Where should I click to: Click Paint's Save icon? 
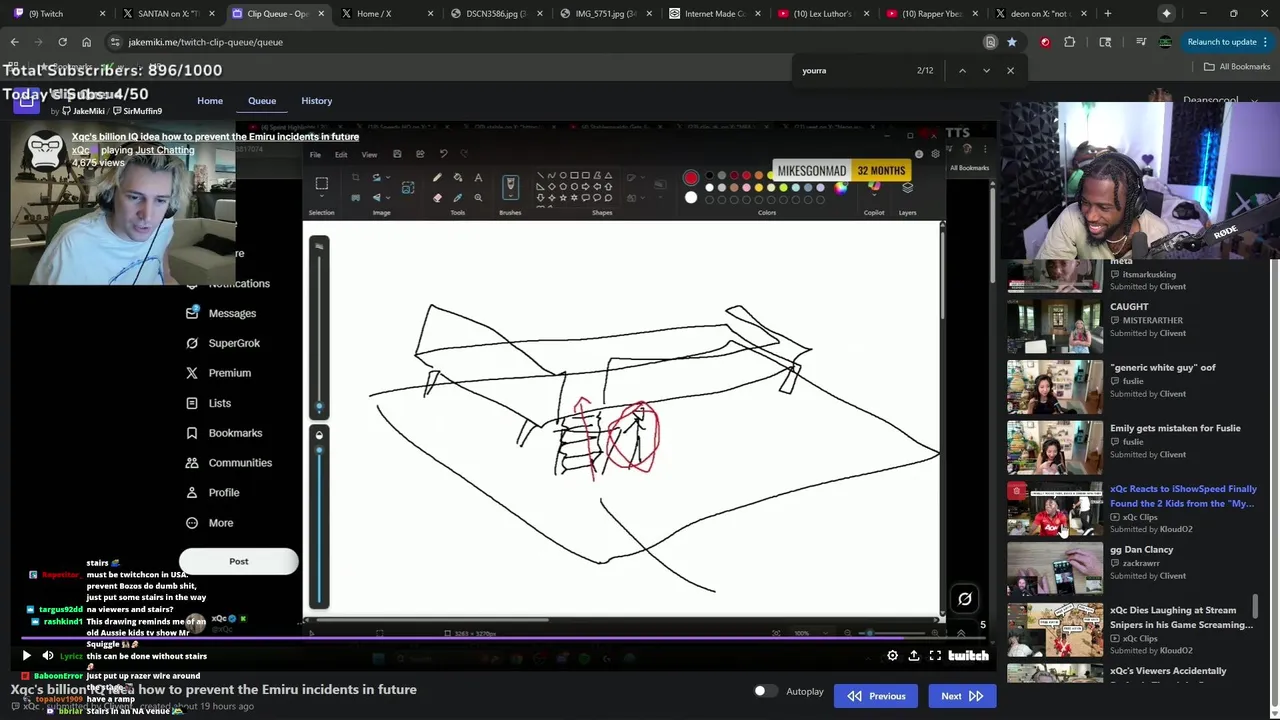click(x=397, y=154)
